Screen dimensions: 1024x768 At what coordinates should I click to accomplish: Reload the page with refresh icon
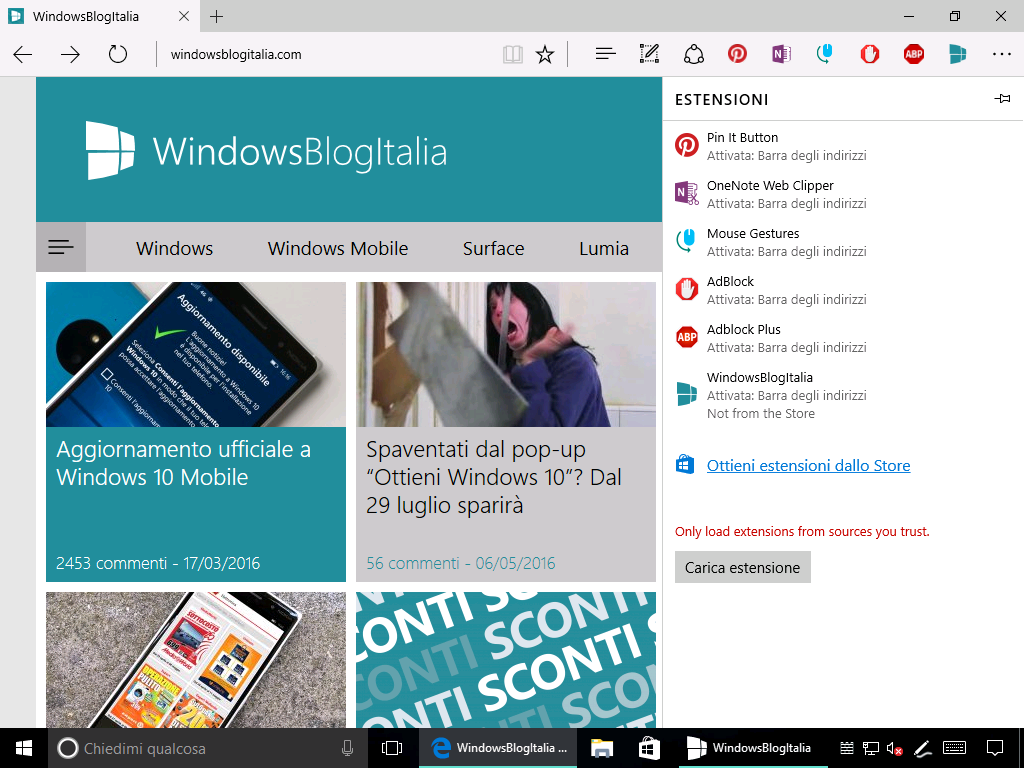click(x=118, y=54)
